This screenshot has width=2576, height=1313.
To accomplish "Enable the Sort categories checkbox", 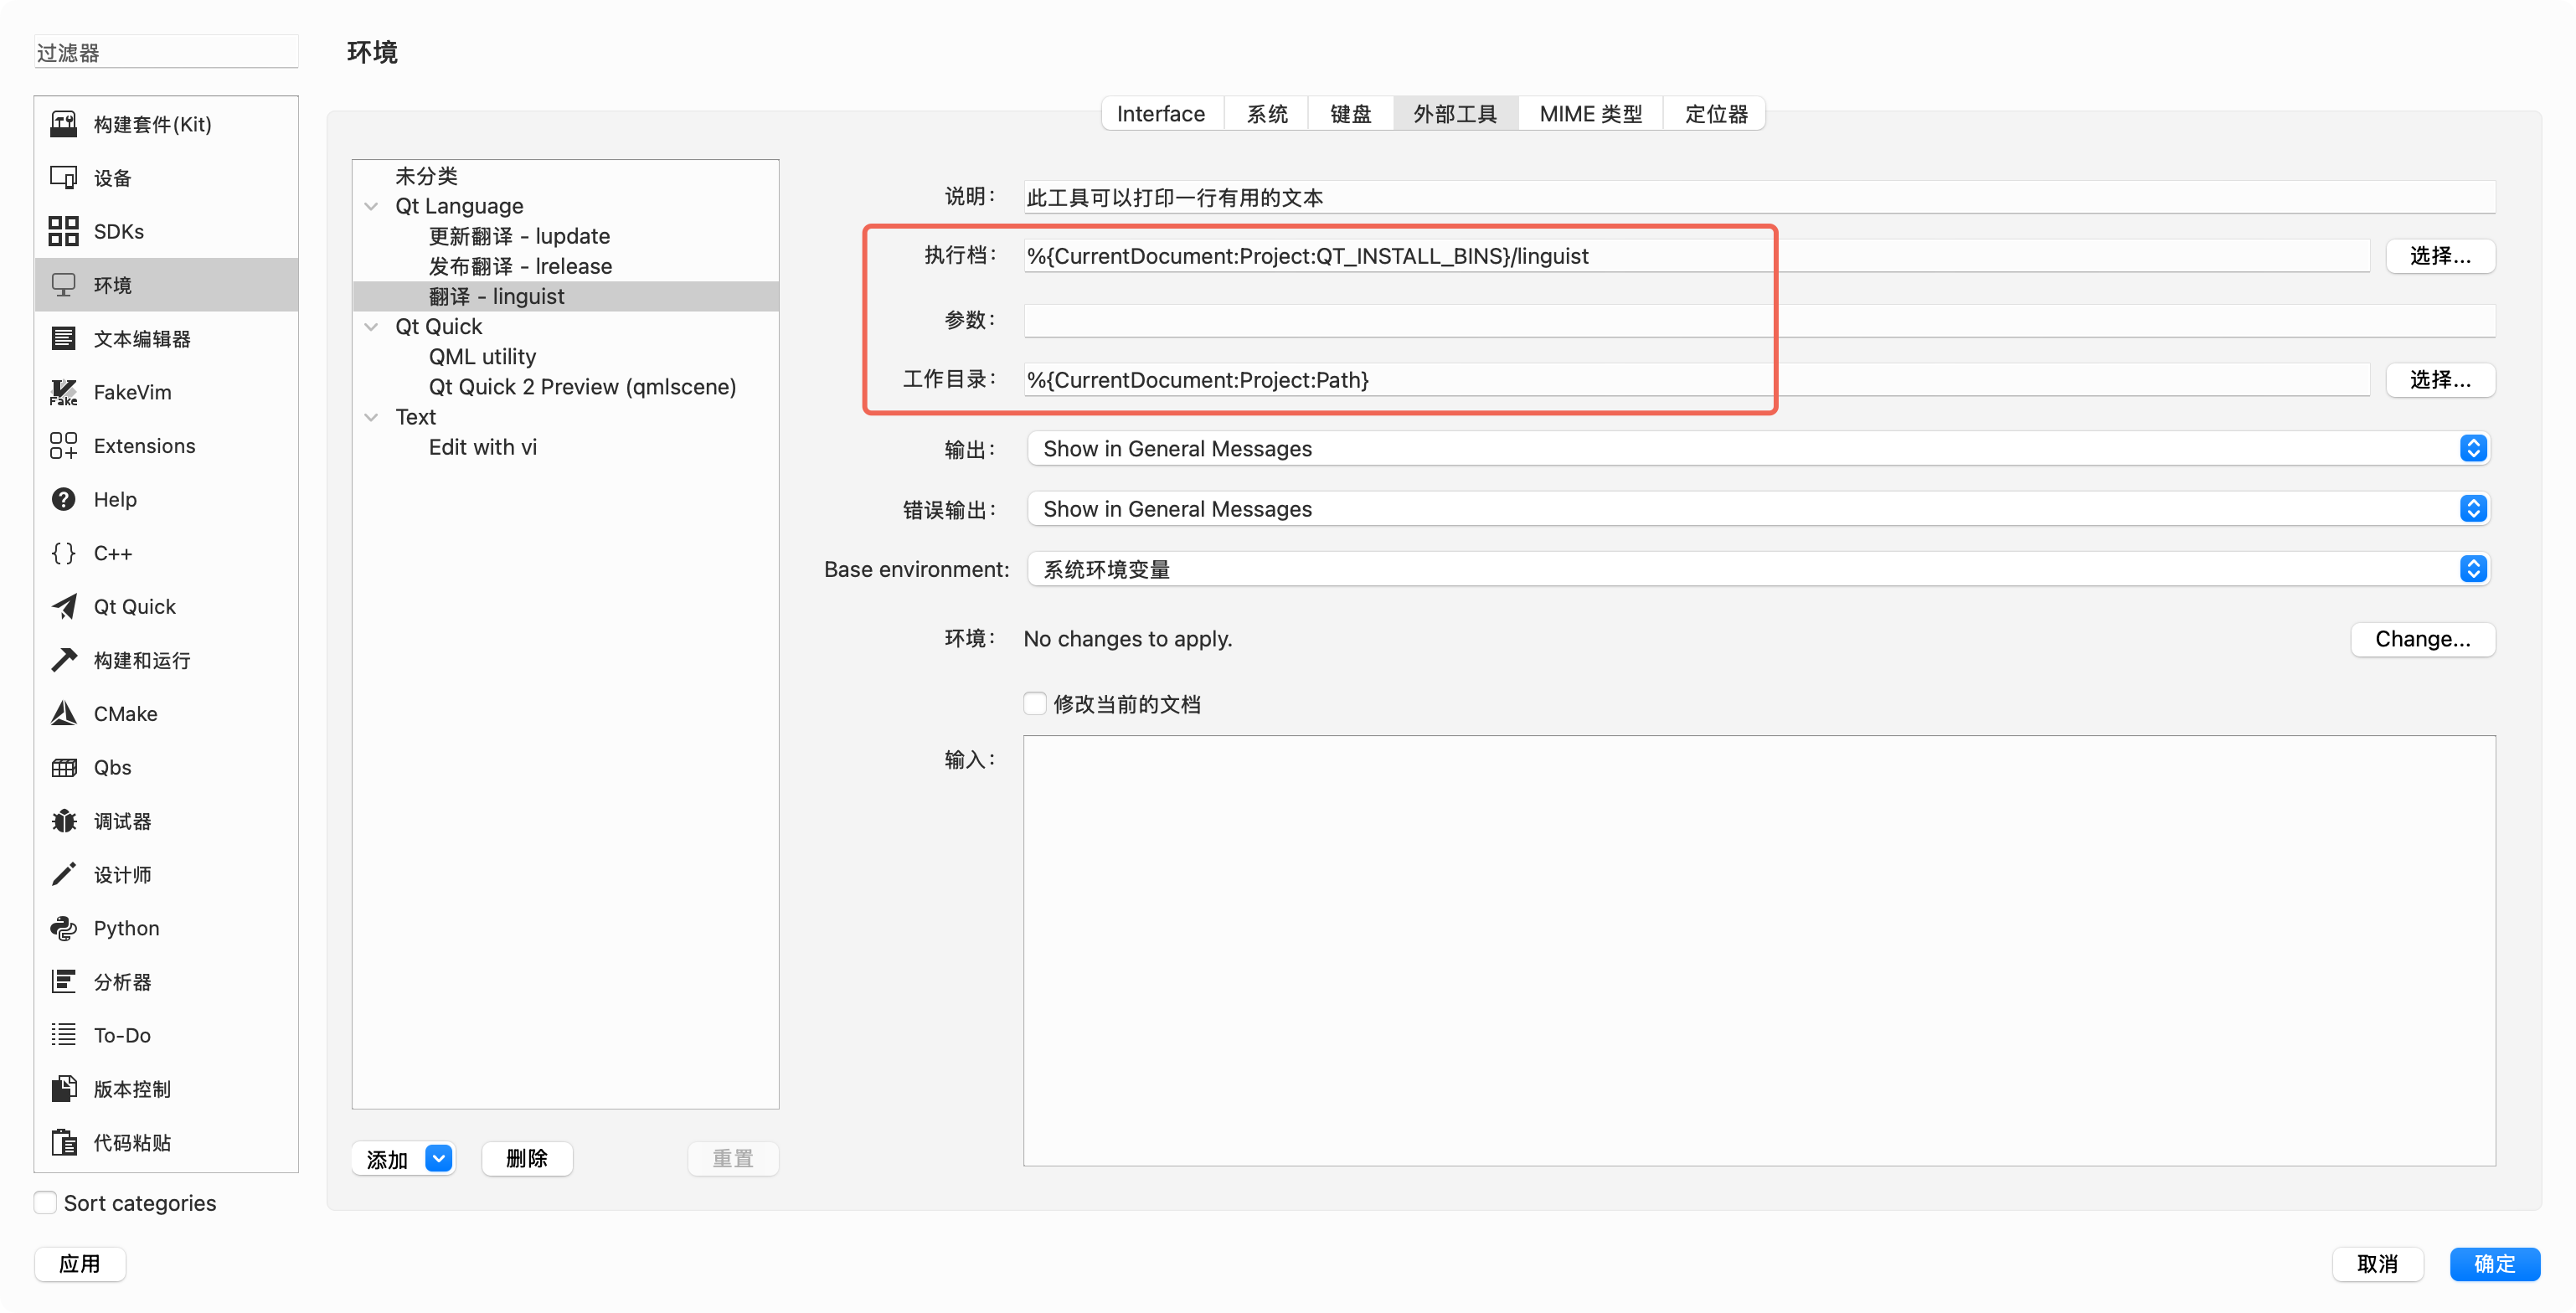I will [45, 1202].
